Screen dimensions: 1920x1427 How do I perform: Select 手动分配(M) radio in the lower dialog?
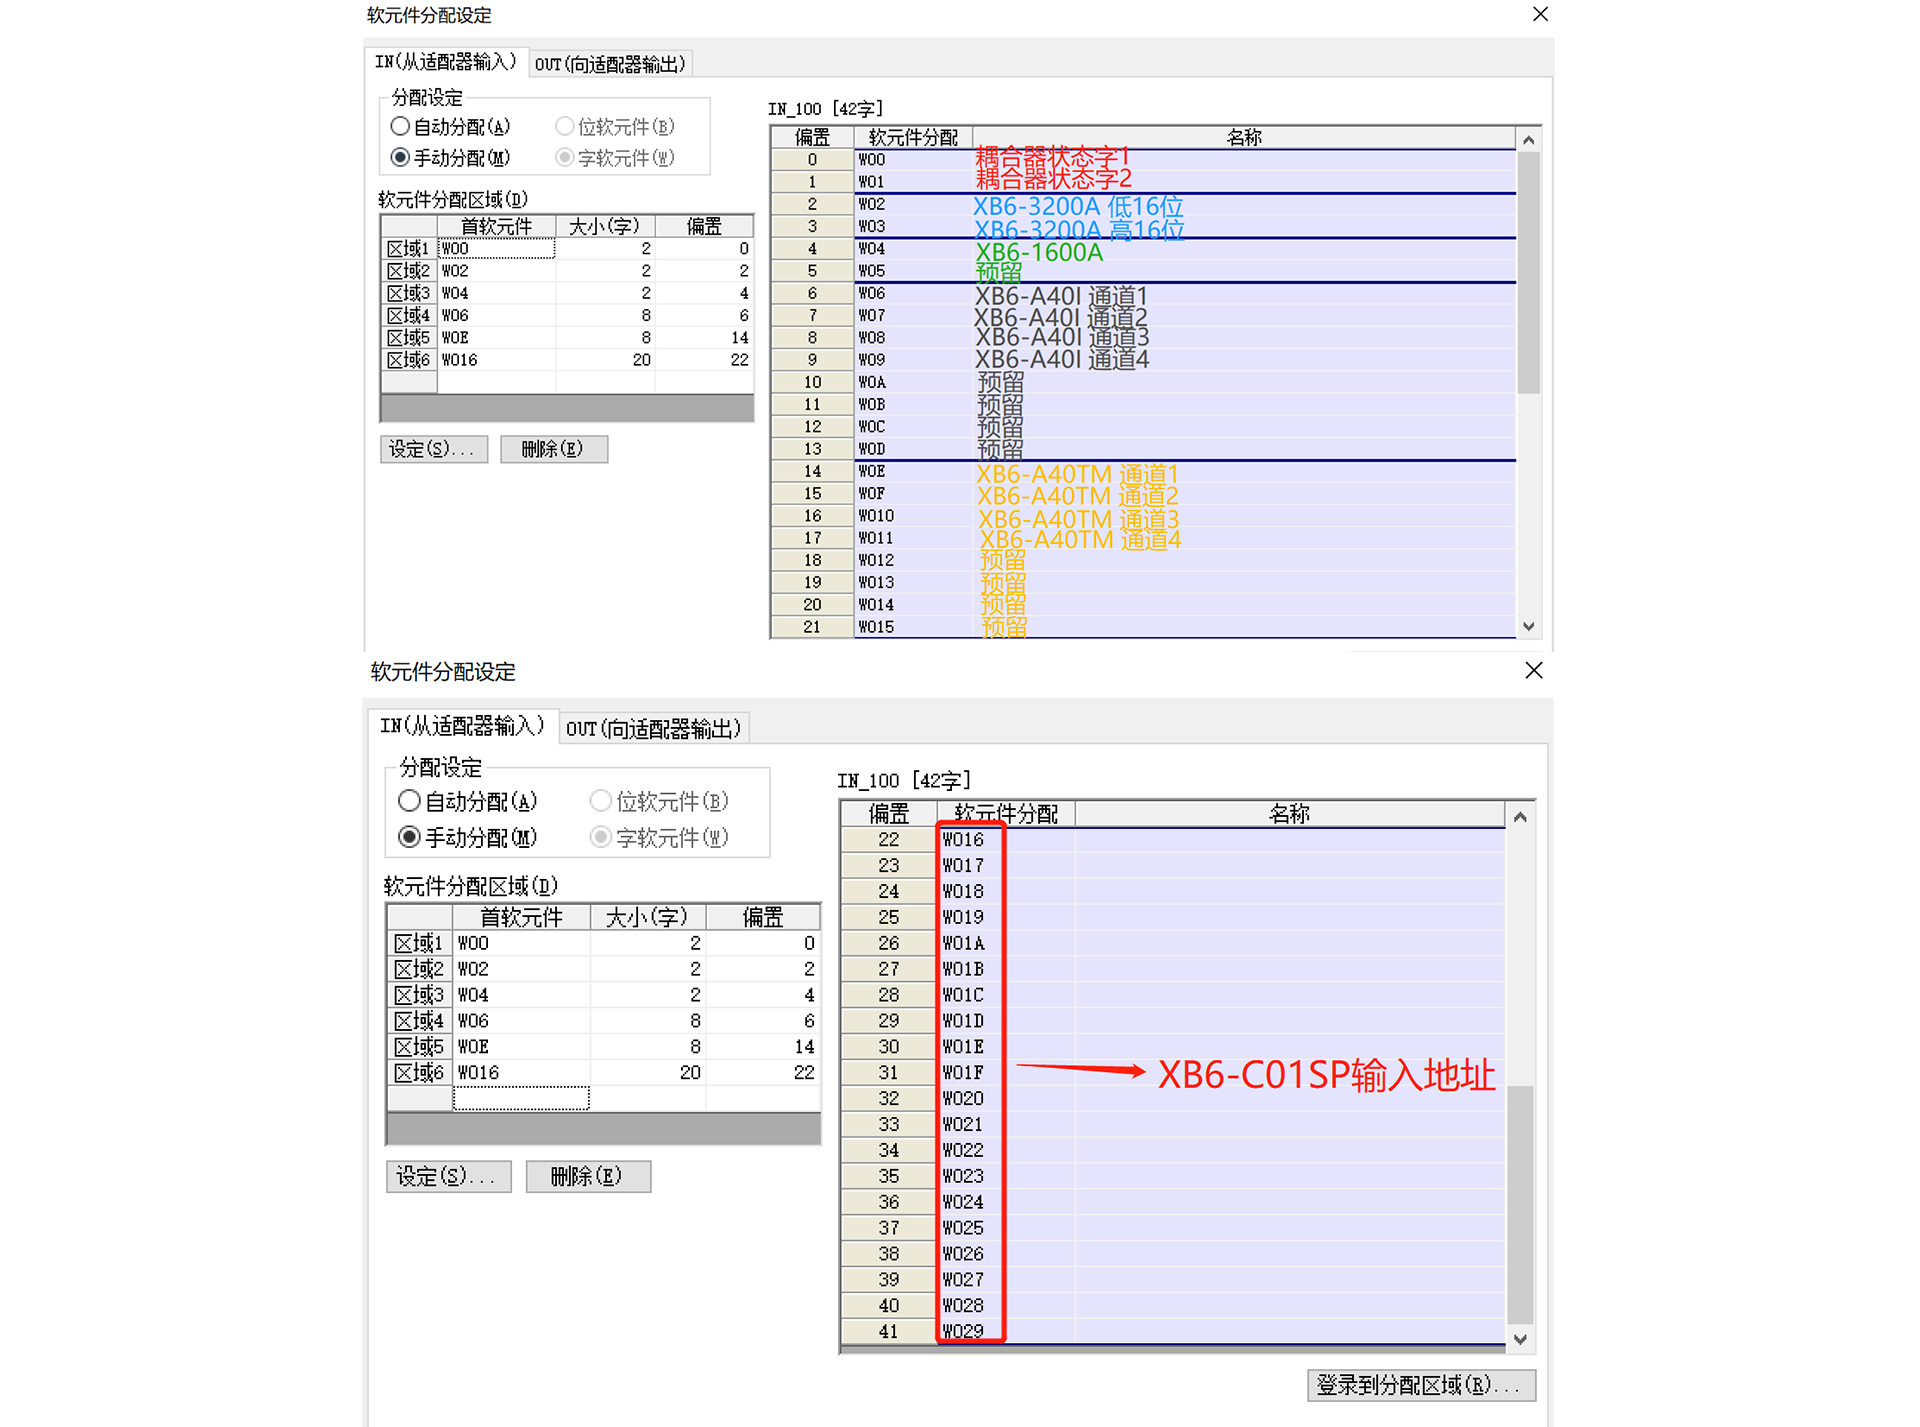pyautogui.click(x=408, y=837)
